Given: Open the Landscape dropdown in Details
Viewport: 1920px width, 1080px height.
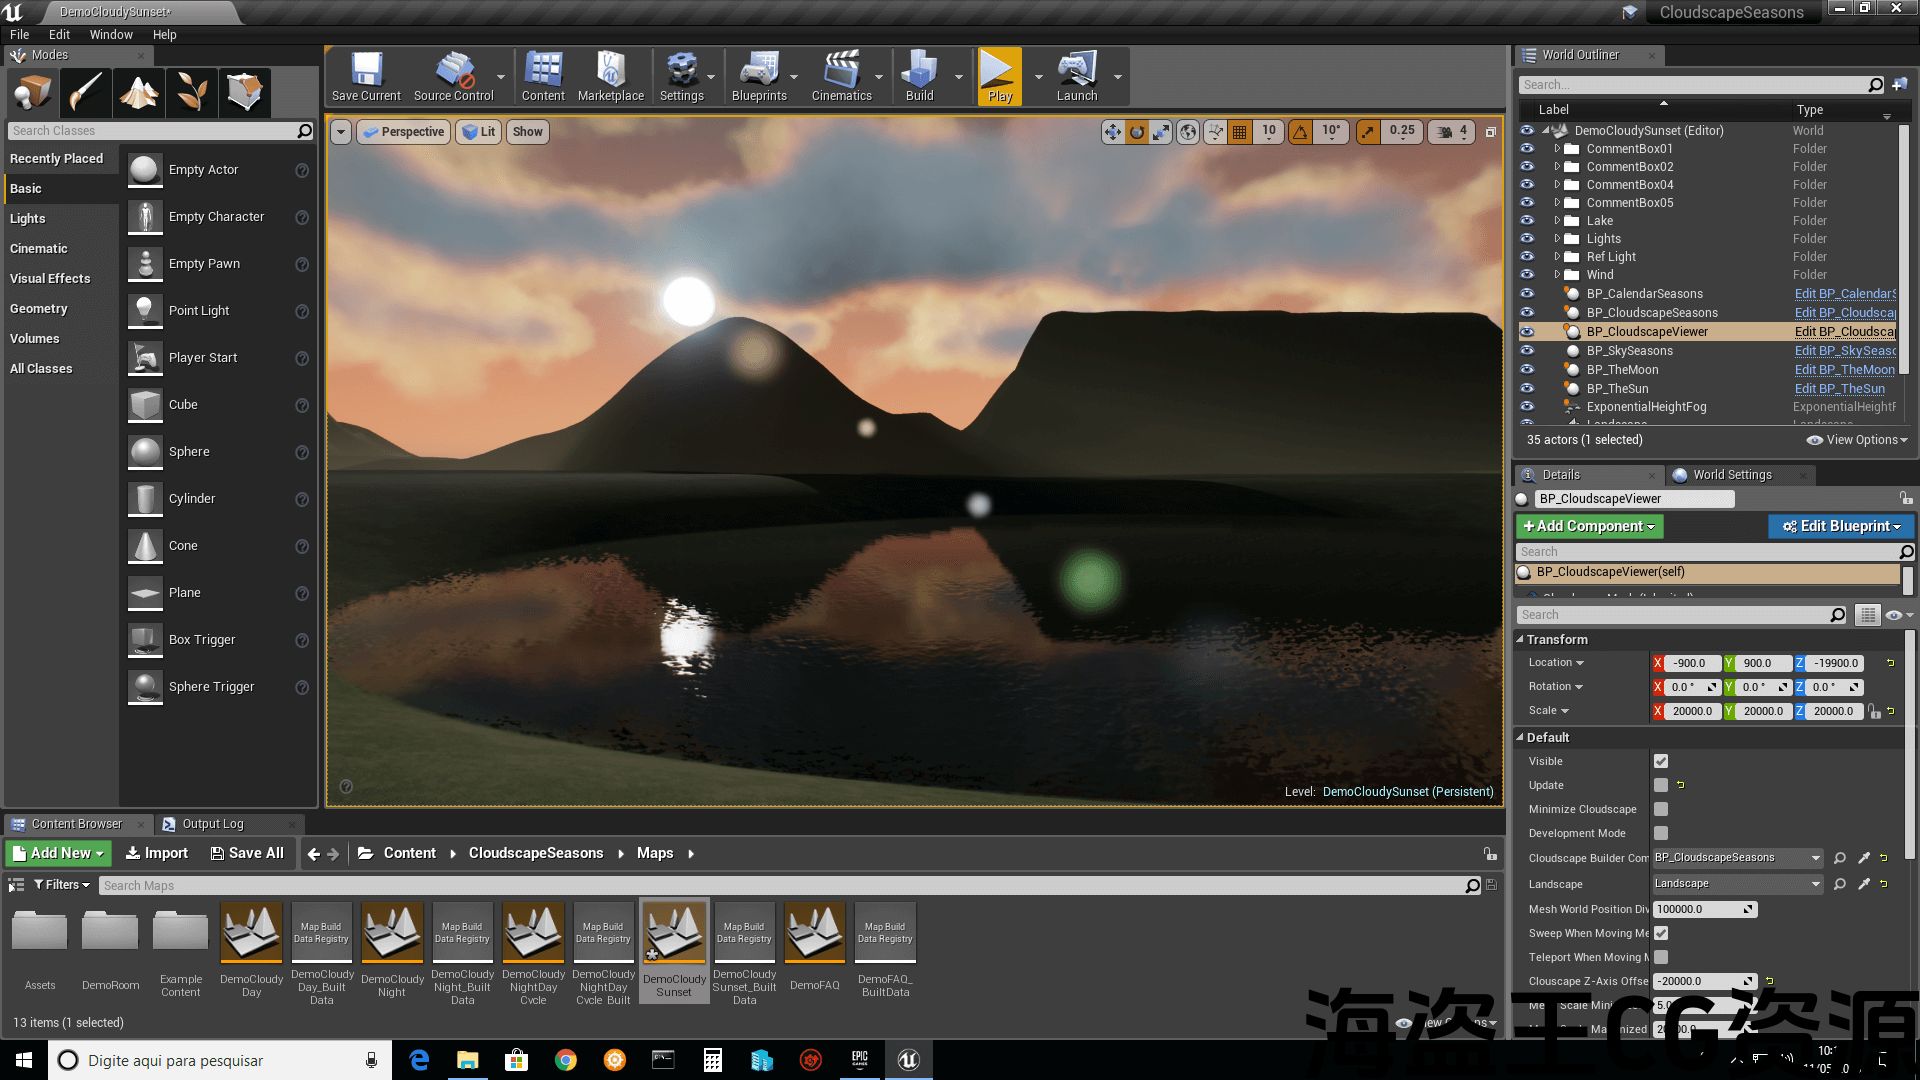Looking at the screenshot, I should [1737, 884].
